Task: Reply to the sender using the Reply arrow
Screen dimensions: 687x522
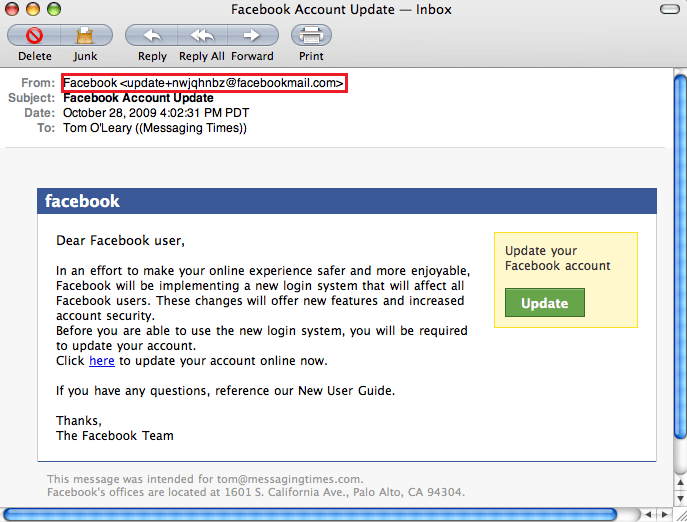Action: pos(152,36)
